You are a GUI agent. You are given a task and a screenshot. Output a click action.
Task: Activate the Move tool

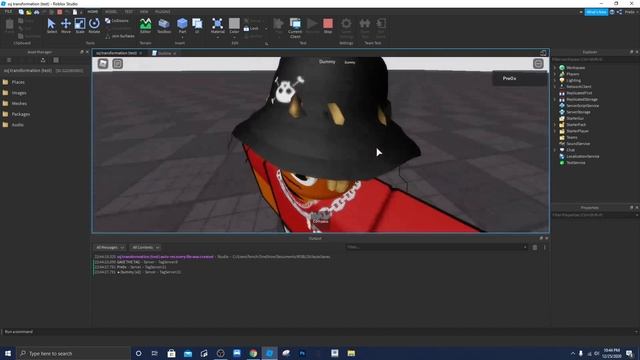coord(66,25)
